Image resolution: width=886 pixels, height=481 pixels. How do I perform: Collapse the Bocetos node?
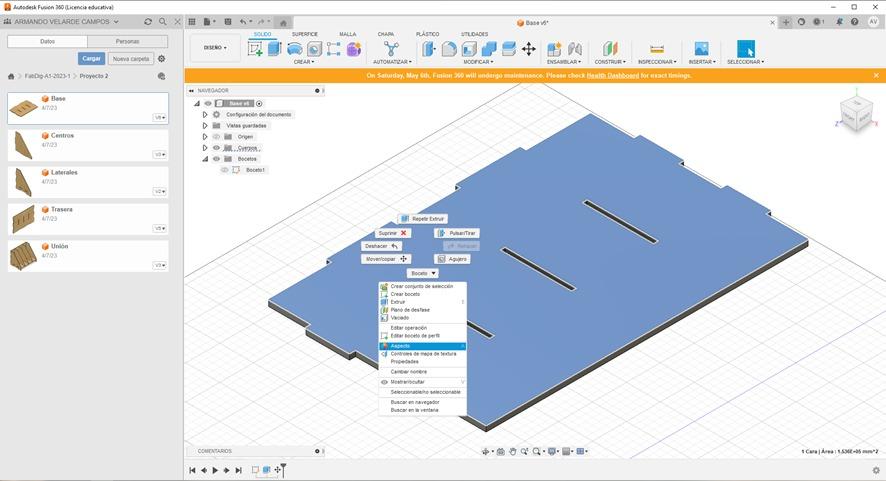point(205,159)
